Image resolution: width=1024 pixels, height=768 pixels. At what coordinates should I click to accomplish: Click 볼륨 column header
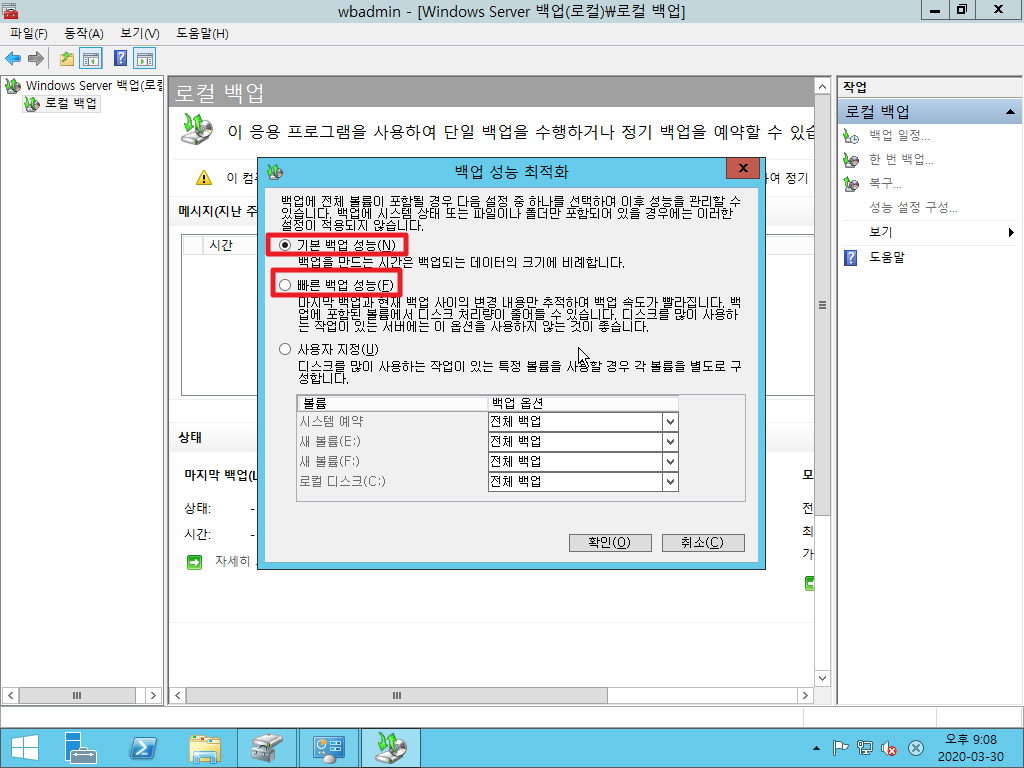(x=392, y=404)
